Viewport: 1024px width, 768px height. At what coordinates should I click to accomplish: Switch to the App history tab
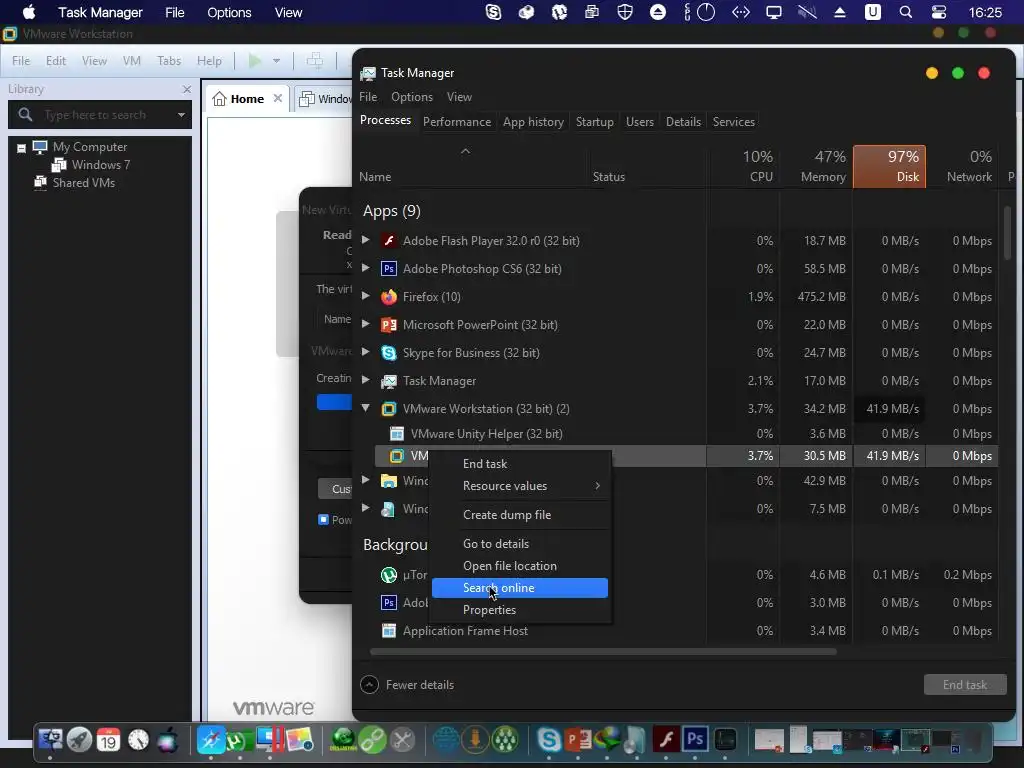click(533, 121)
